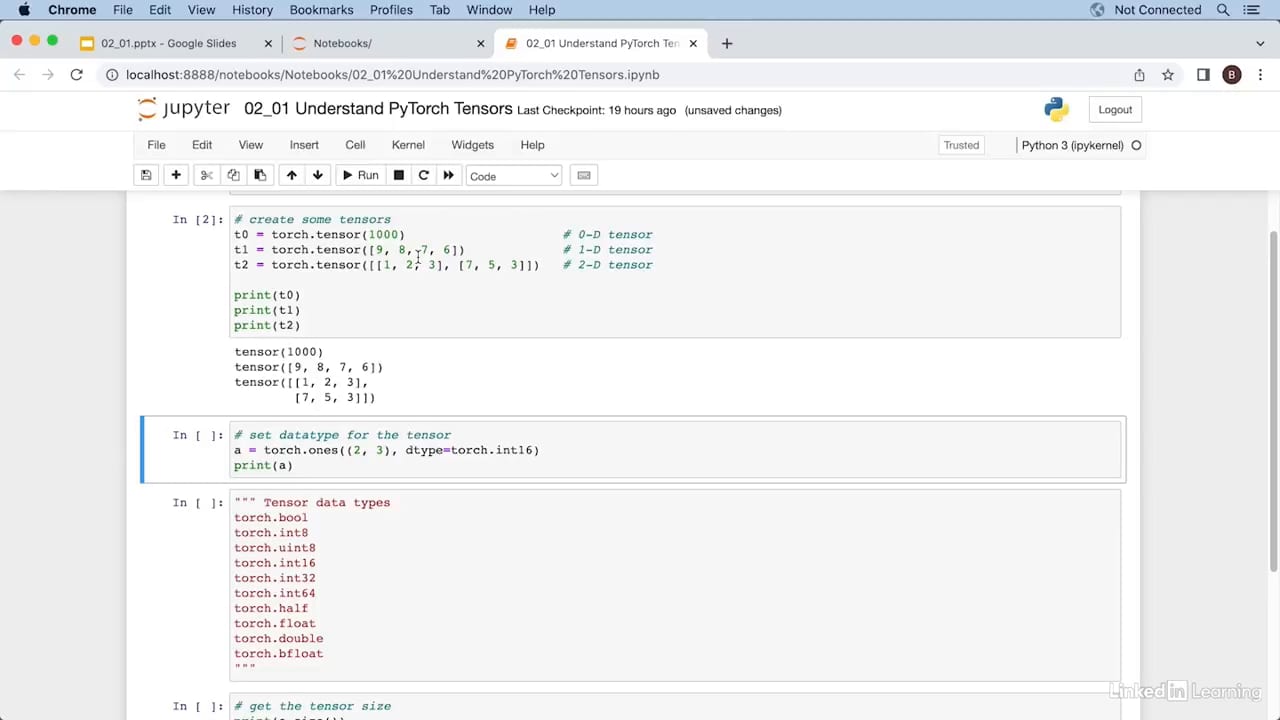Open the Jupyter Insert menu
This screenshot has width=1280, height=720.
click(304, 145)
